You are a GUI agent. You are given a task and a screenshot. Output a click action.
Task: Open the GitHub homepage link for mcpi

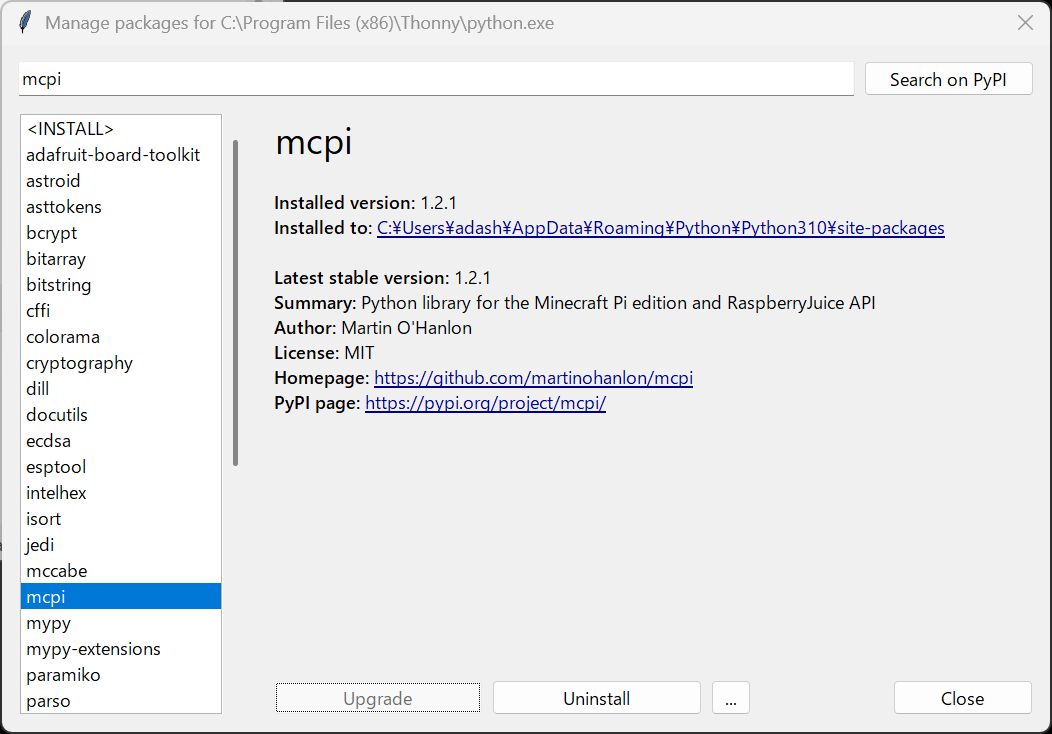pos(533,378)
